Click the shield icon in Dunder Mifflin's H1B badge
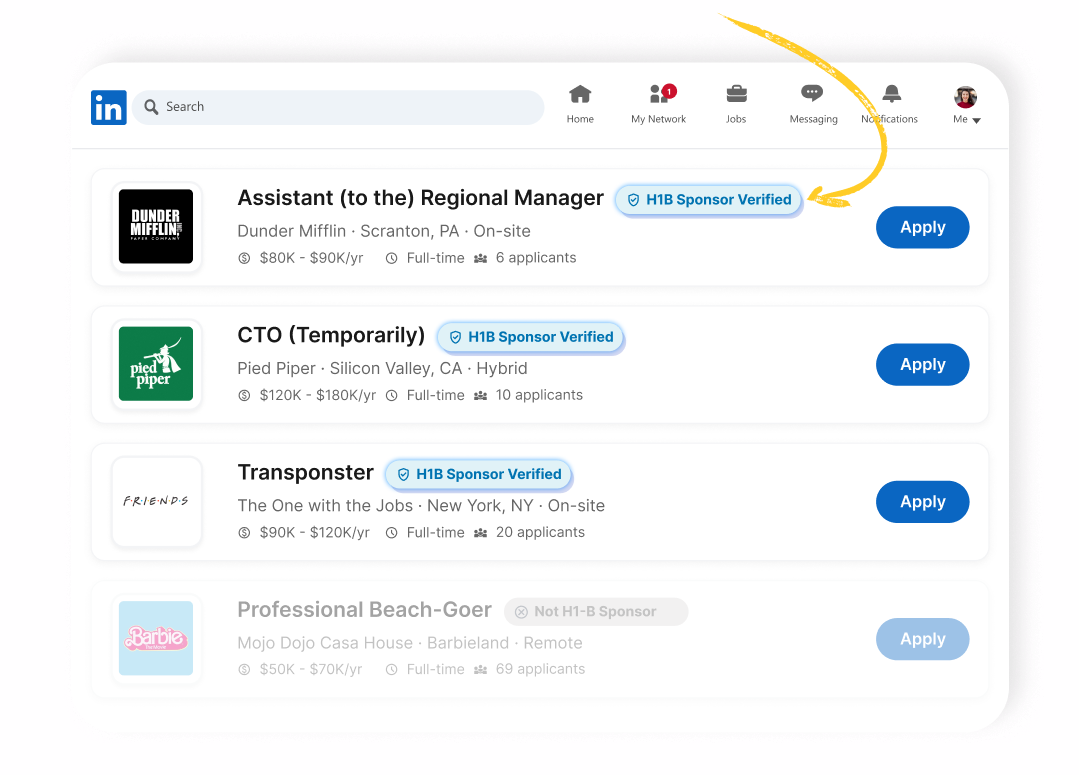 tap(634, 200)
